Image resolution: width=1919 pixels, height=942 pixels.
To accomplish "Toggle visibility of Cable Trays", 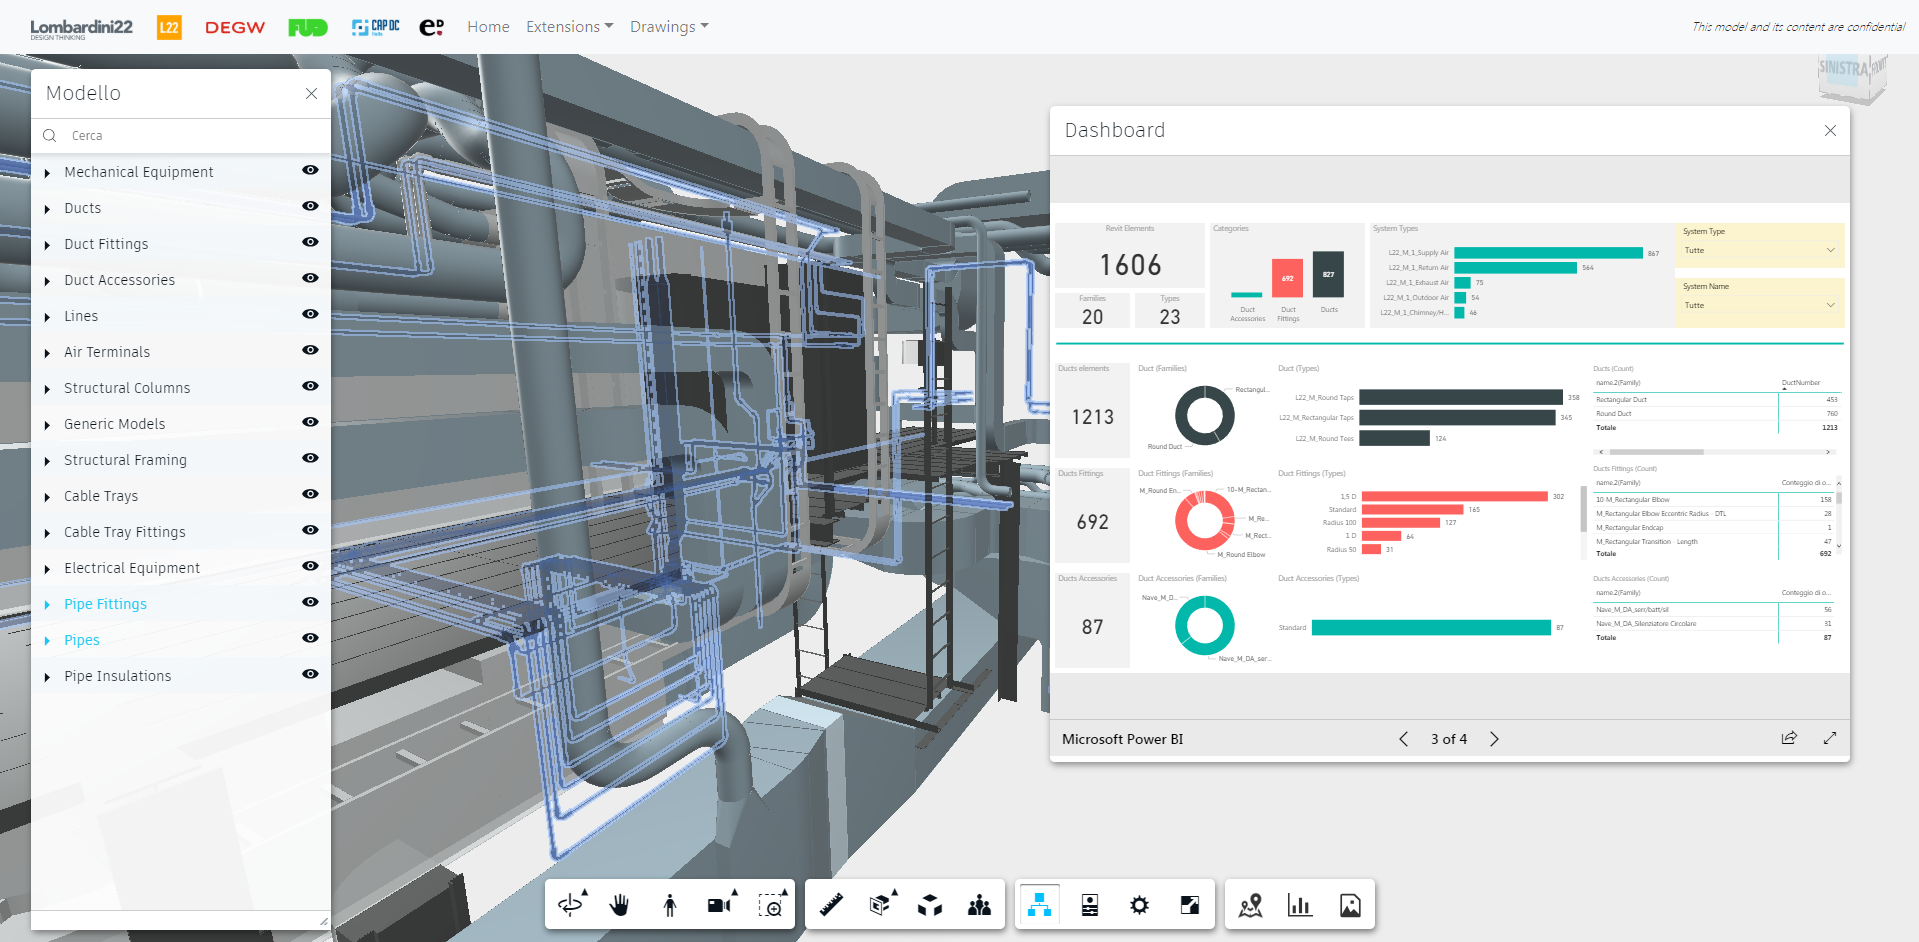I will 310,495.
